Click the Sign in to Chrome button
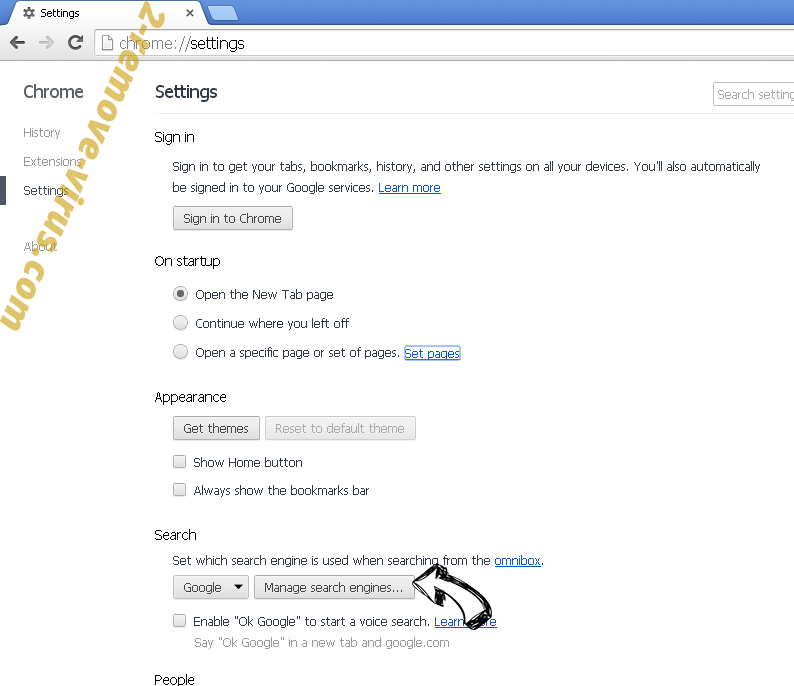The height and width of the screenshot is (686, 794). click(233, 218)
